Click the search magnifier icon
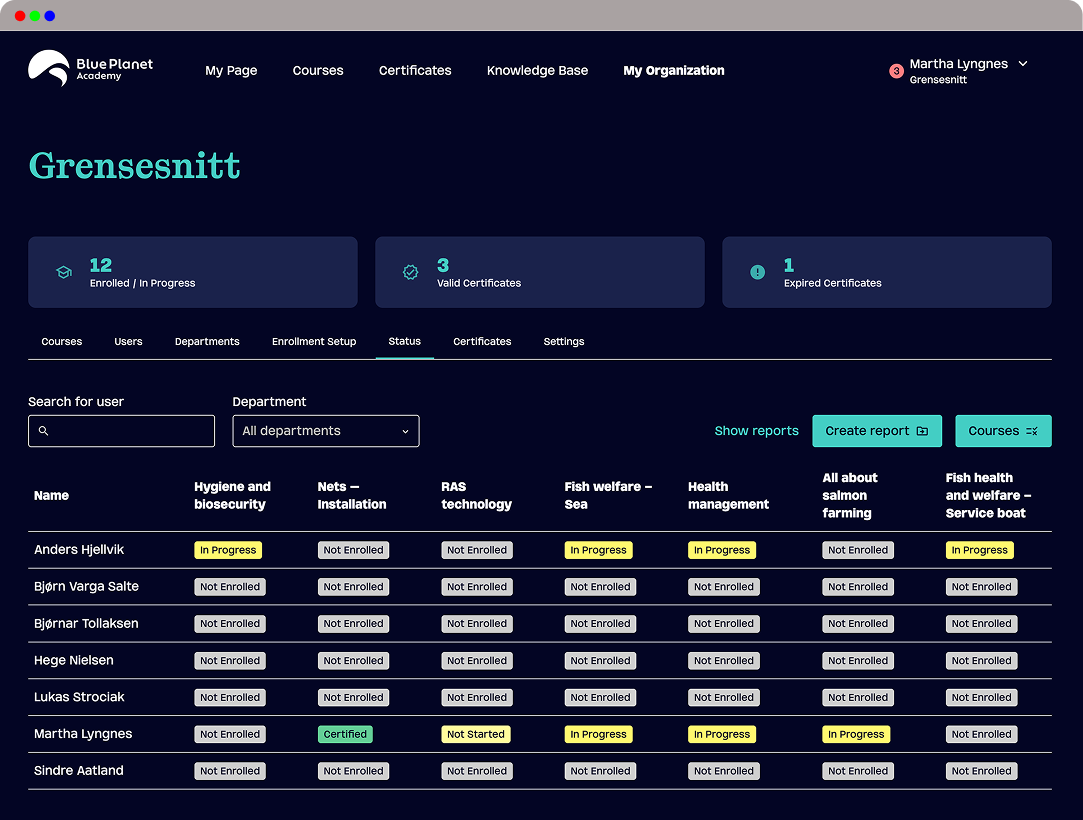The image size is (1083, 820). click(x=44, y=431)
